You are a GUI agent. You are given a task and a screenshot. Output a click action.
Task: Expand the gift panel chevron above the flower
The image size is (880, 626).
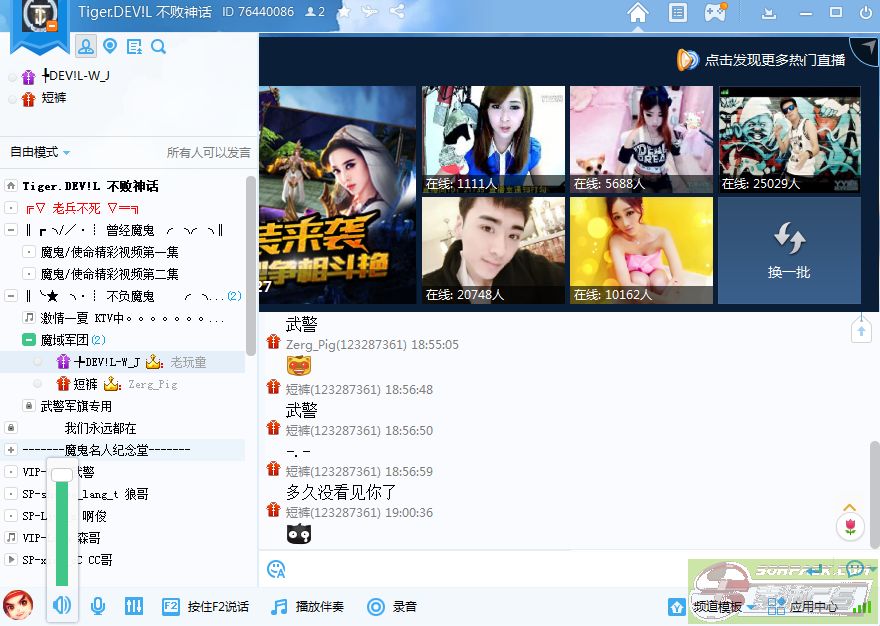point(850,508)
